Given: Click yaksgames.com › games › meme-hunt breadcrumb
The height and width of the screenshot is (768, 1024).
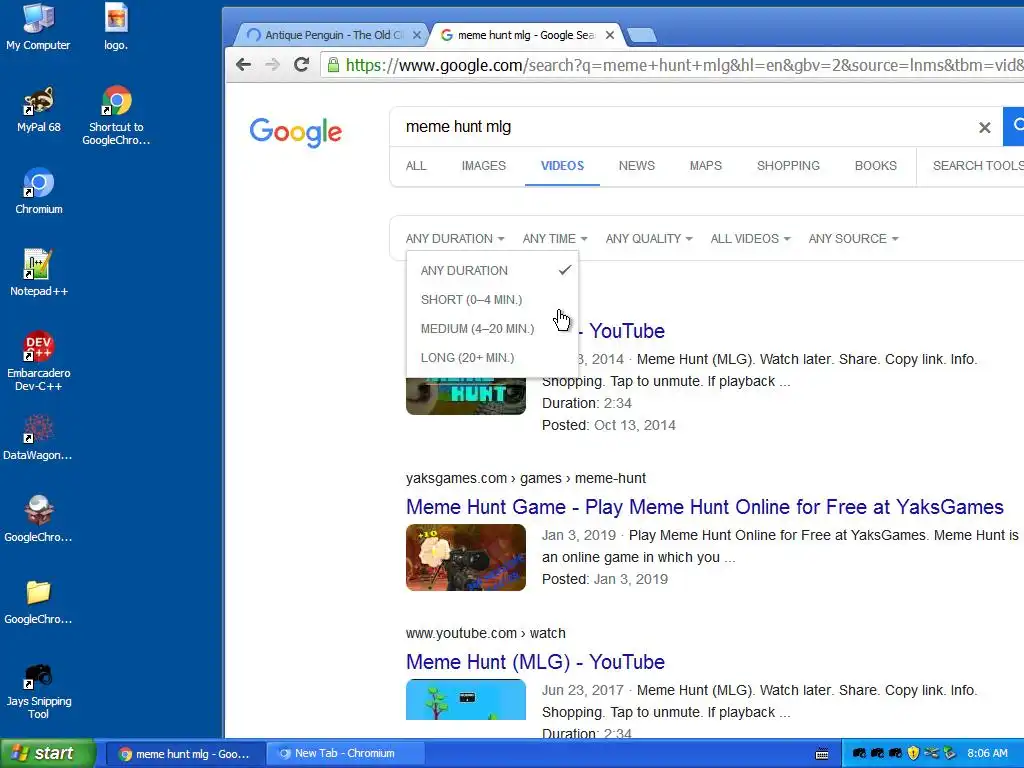Looking at the screenshot, I should [526, 479].
